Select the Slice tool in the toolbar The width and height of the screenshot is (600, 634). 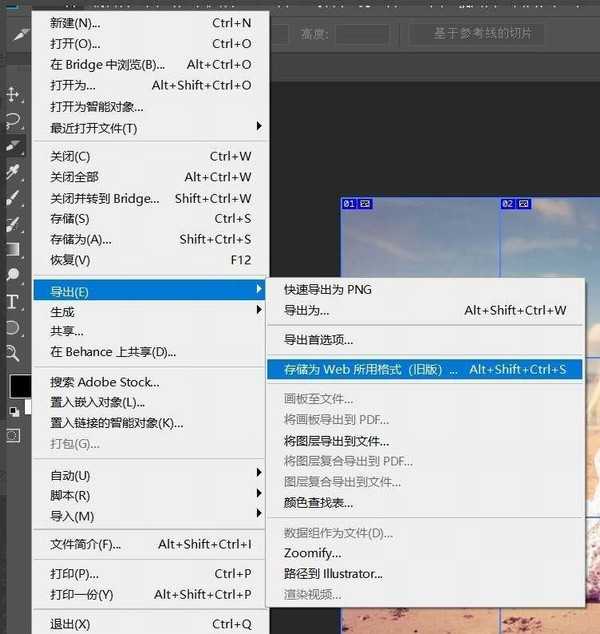13,146
